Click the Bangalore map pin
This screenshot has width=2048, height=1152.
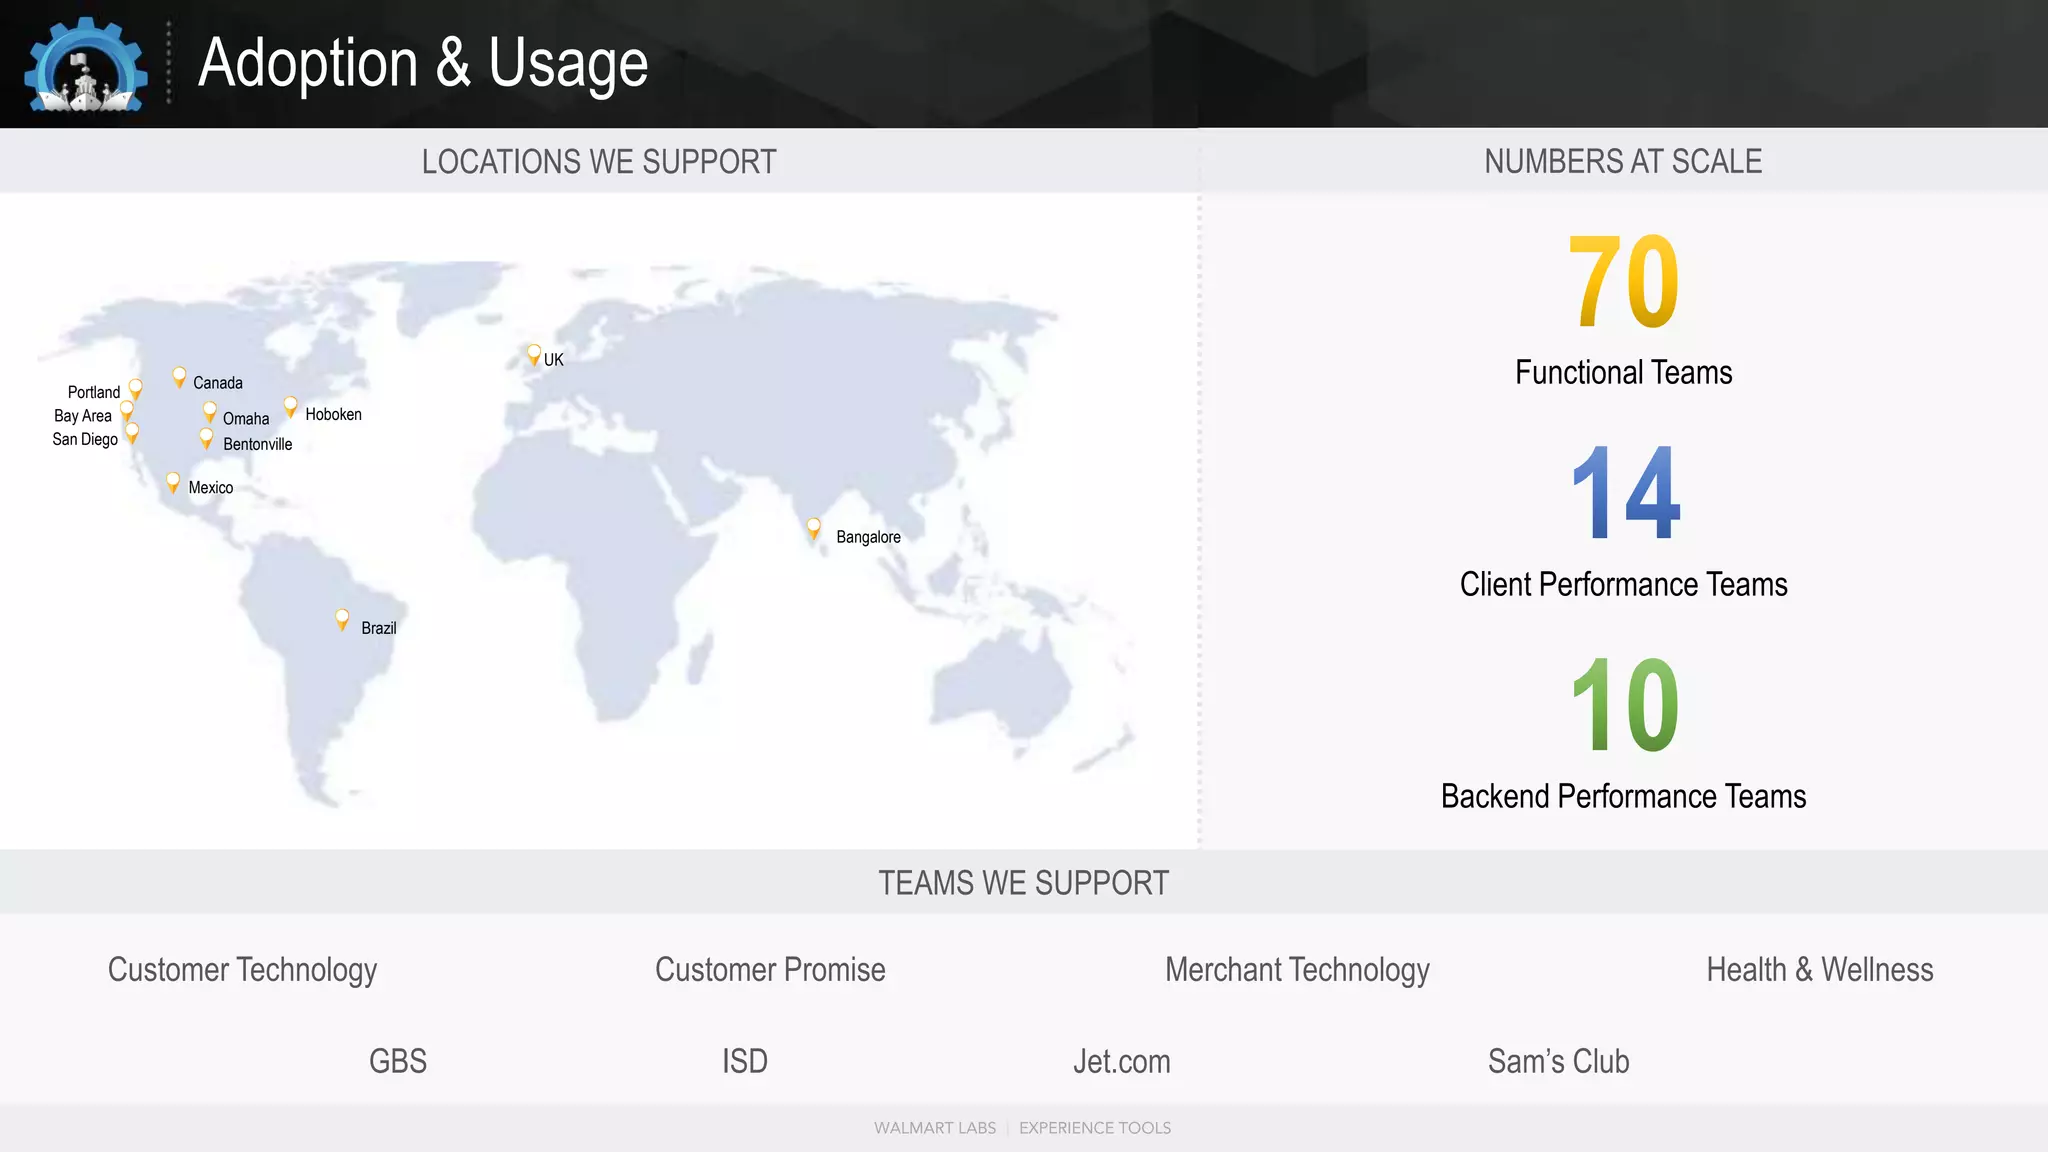pyautogui.click(x=814, y=529)
